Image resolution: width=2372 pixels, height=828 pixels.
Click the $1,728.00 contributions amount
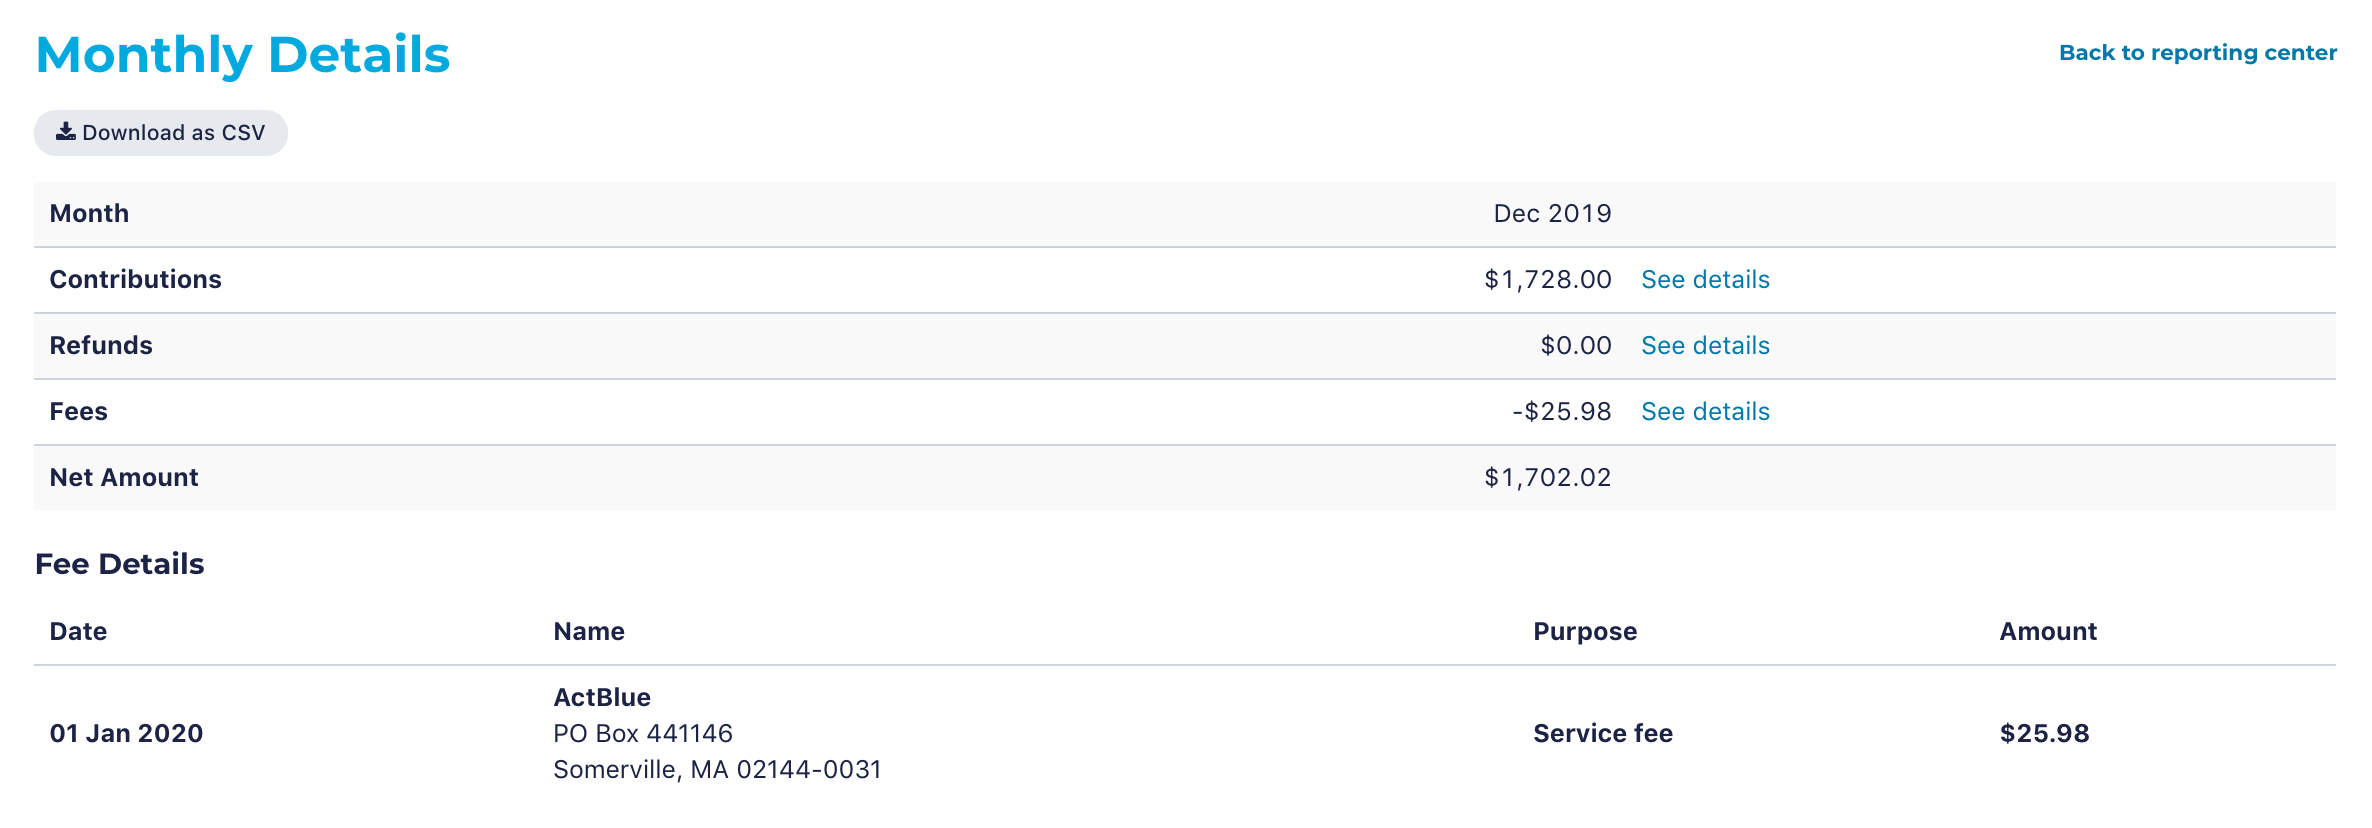[x=1548, y=280]
